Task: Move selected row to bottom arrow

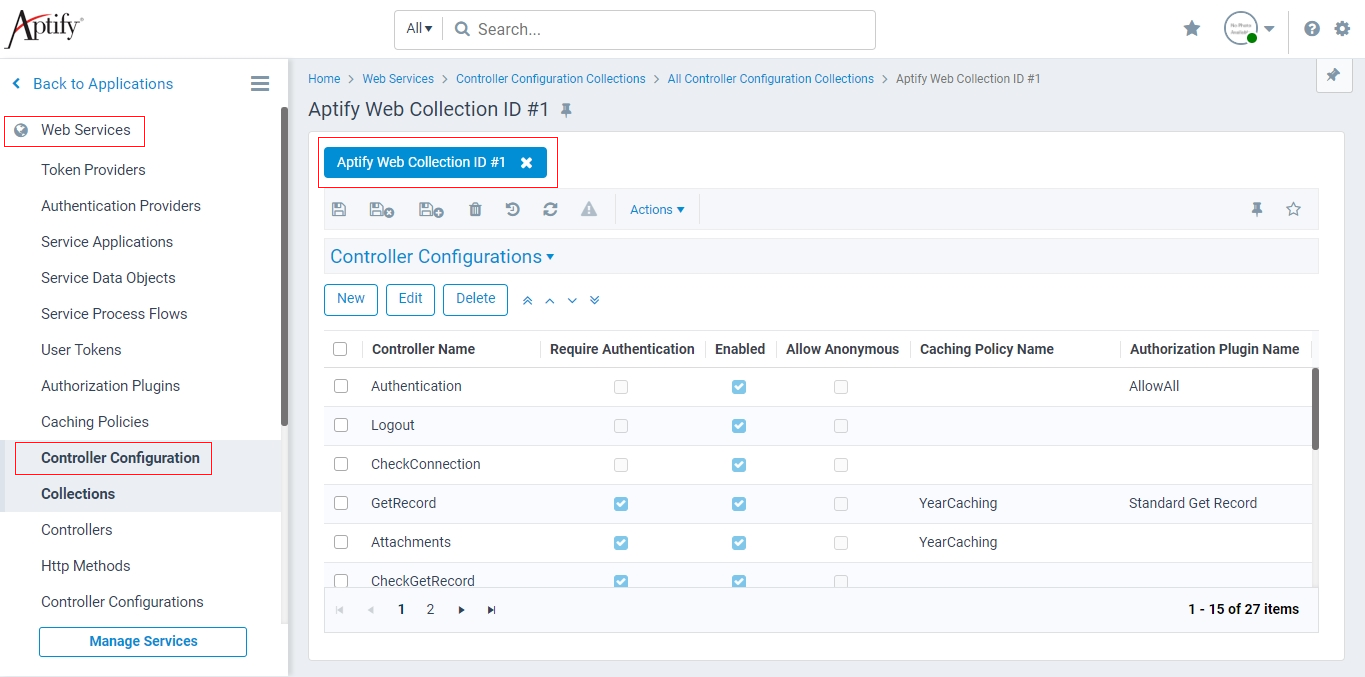Action: tap(594, 300)
